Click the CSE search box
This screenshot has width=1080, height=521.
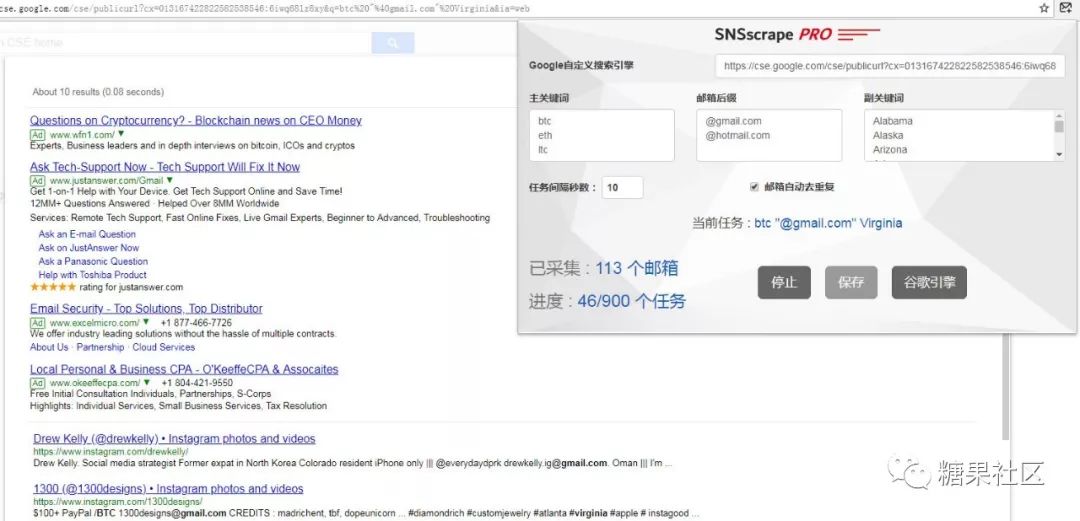186,43
